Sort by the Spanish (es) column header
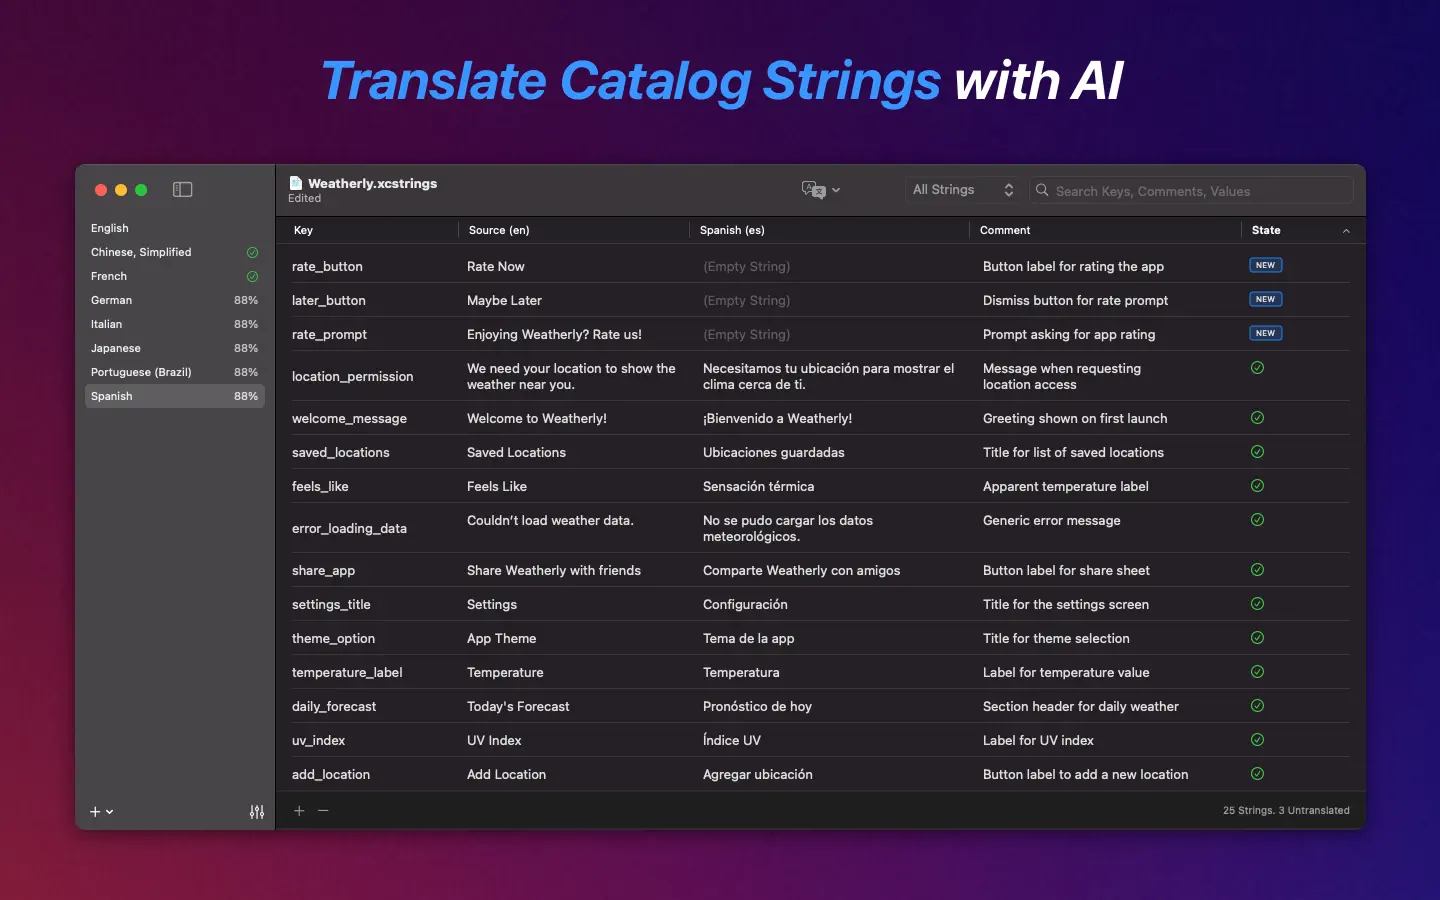 pos(830,230)
